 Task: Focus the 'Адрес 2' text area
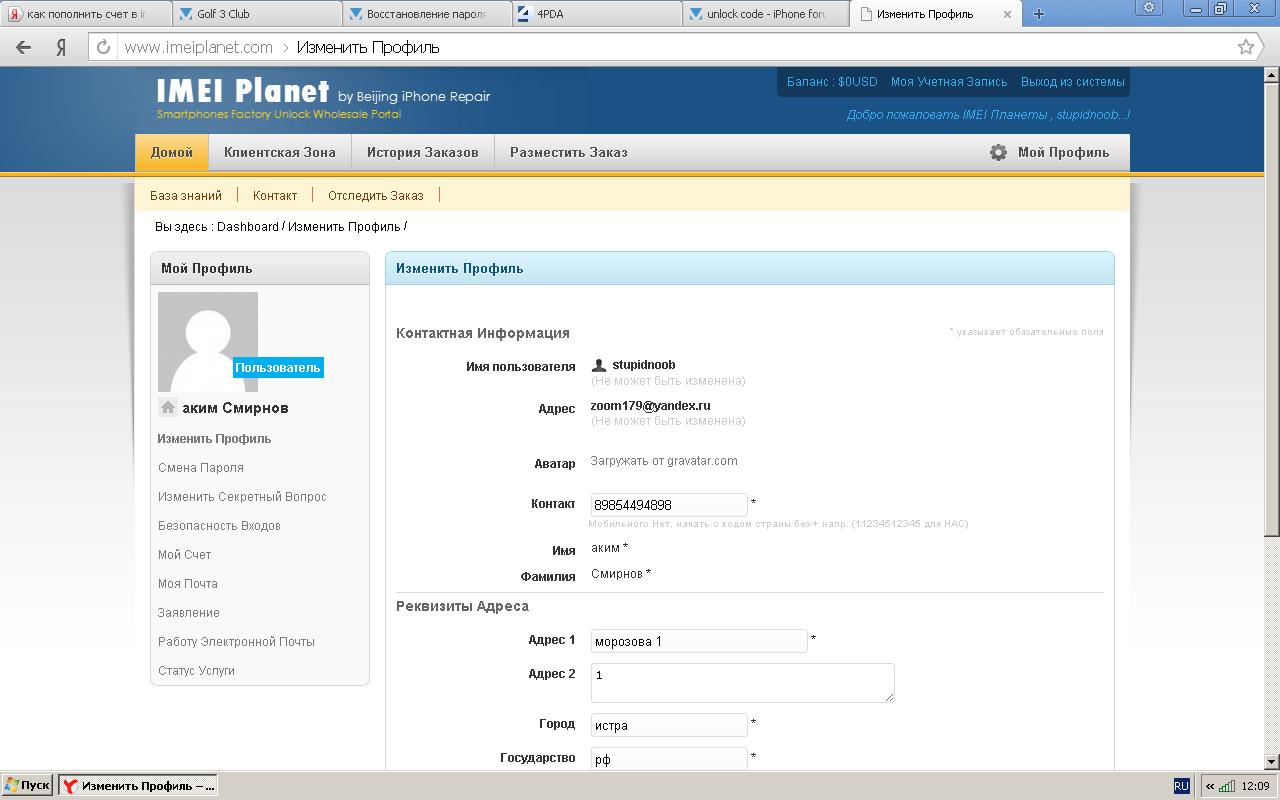pos(742,683)
